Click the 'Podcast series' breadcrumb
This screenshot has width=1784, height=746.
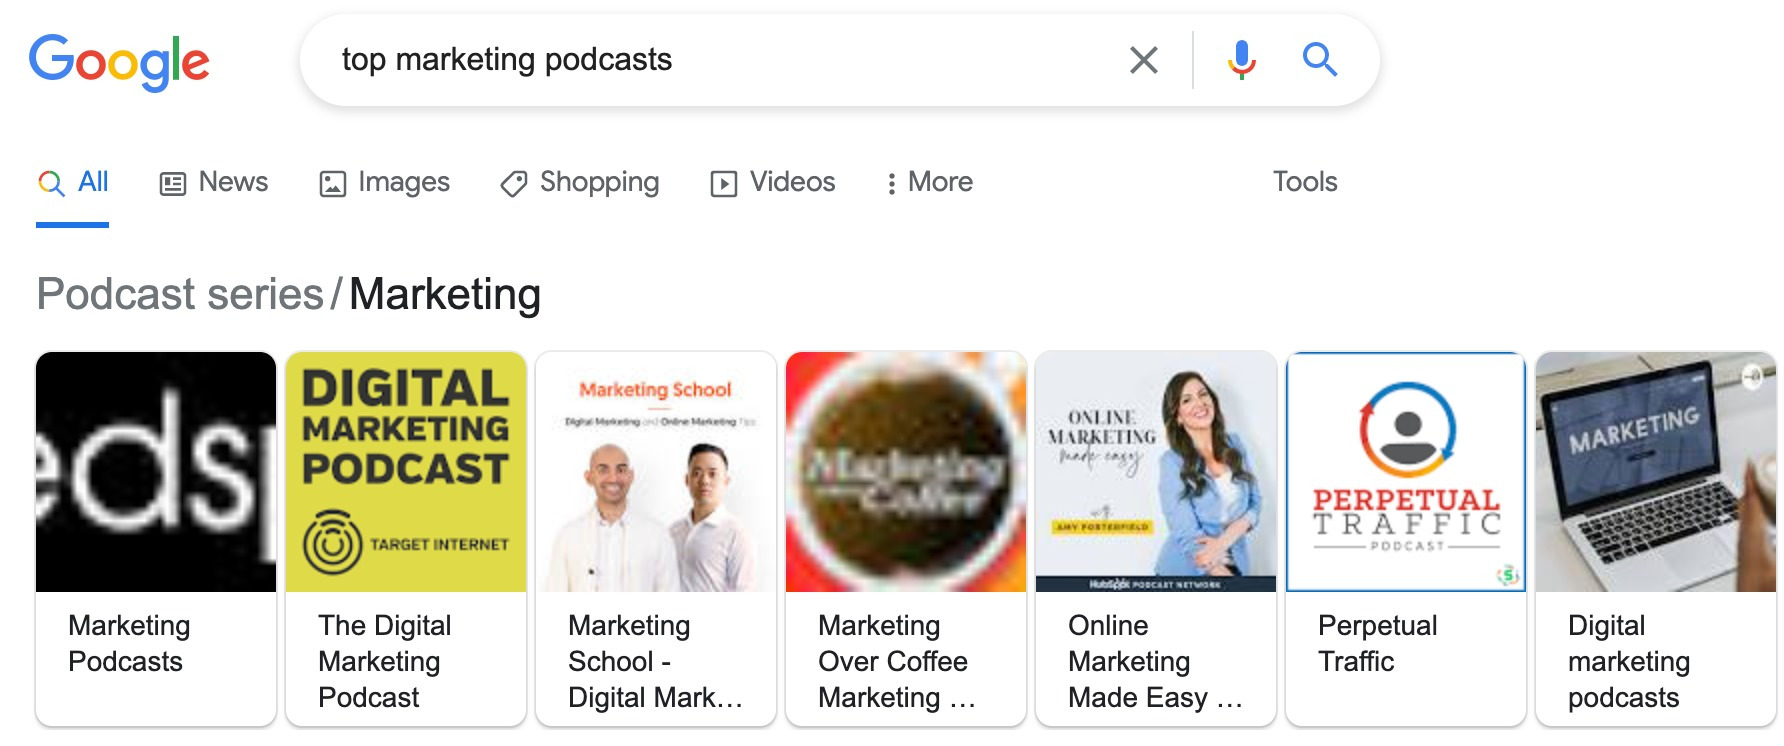click(180, 295)
